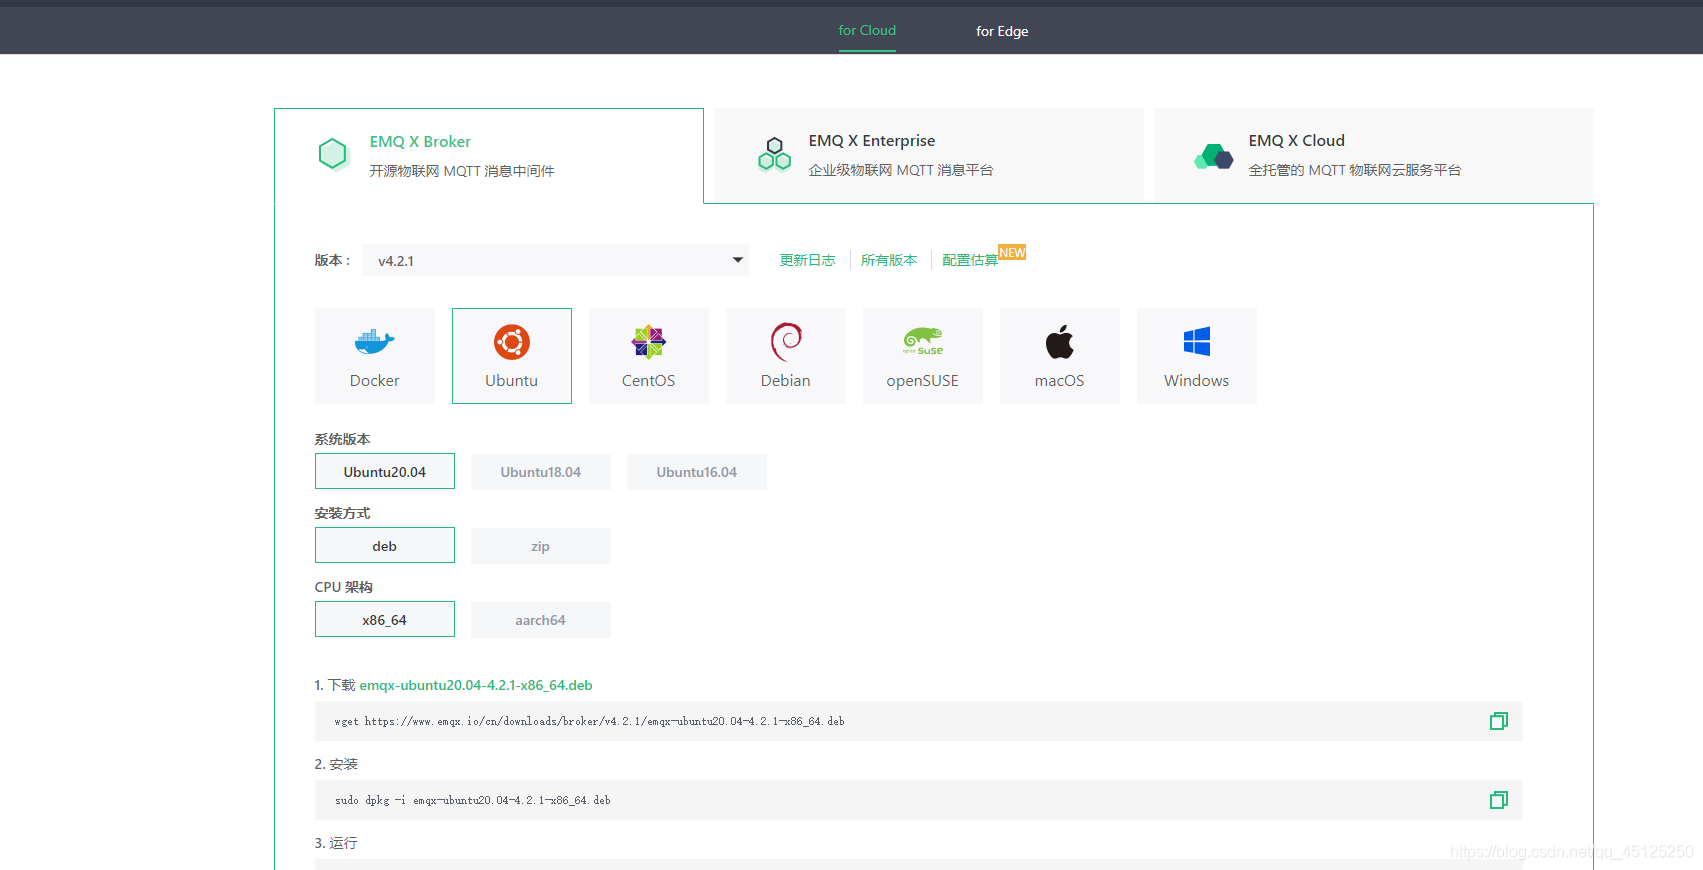Screen dimensions: 1703x870
Task: Click the Docker label text
Action: (x=375, y=381)
